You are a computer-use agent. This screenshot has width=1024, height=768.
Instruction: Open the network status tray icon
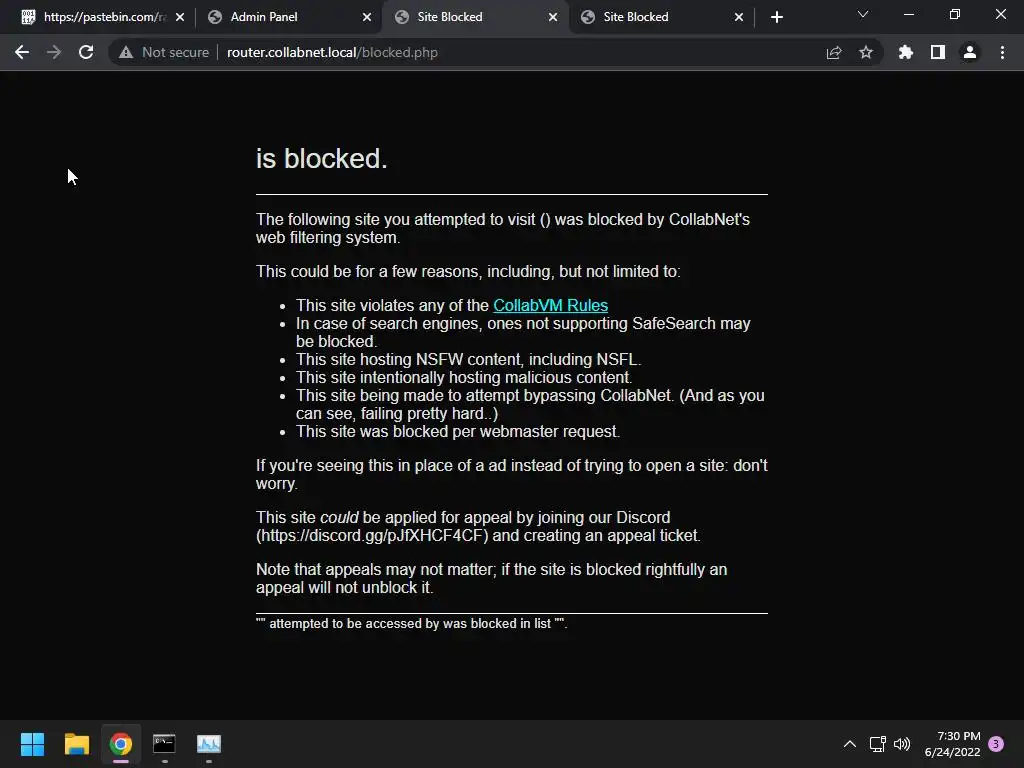pos(878,744)
